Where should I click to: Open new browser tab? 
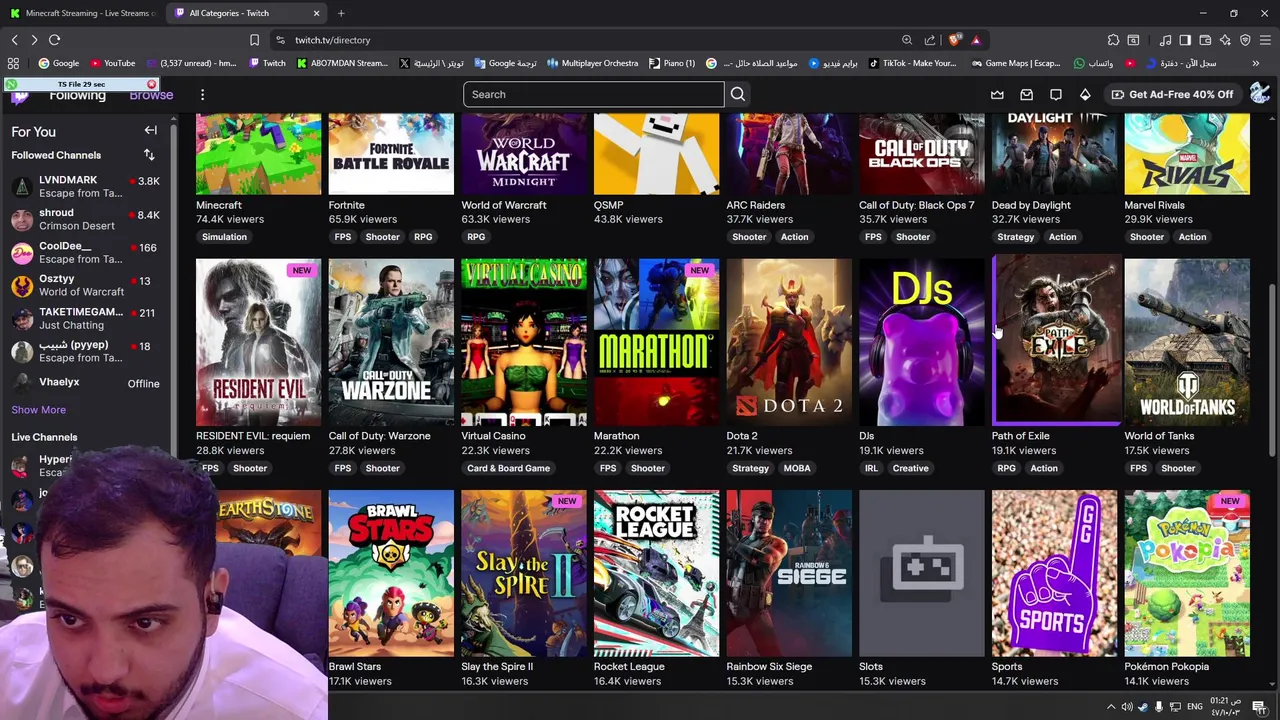point(341,13)
